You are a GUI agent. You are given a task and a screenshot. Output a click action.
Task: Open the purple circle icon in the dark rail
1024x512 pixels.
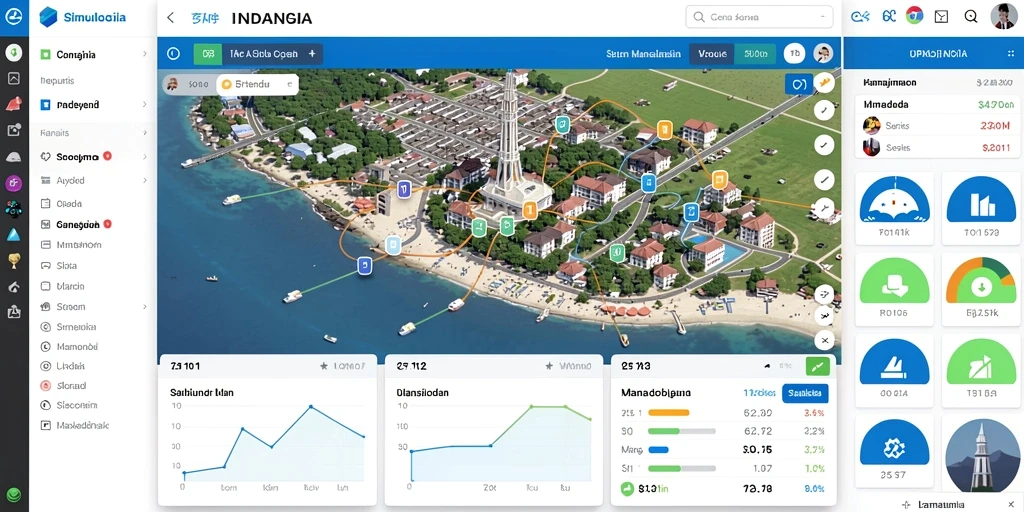[x=14, y=184]
